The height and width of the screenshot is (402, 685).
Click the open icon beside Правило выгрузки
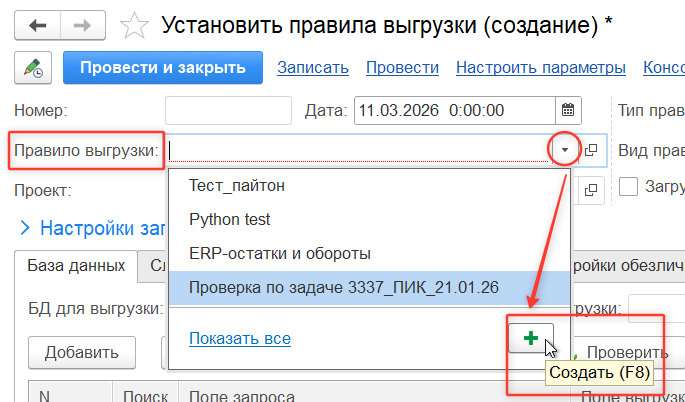591,150
